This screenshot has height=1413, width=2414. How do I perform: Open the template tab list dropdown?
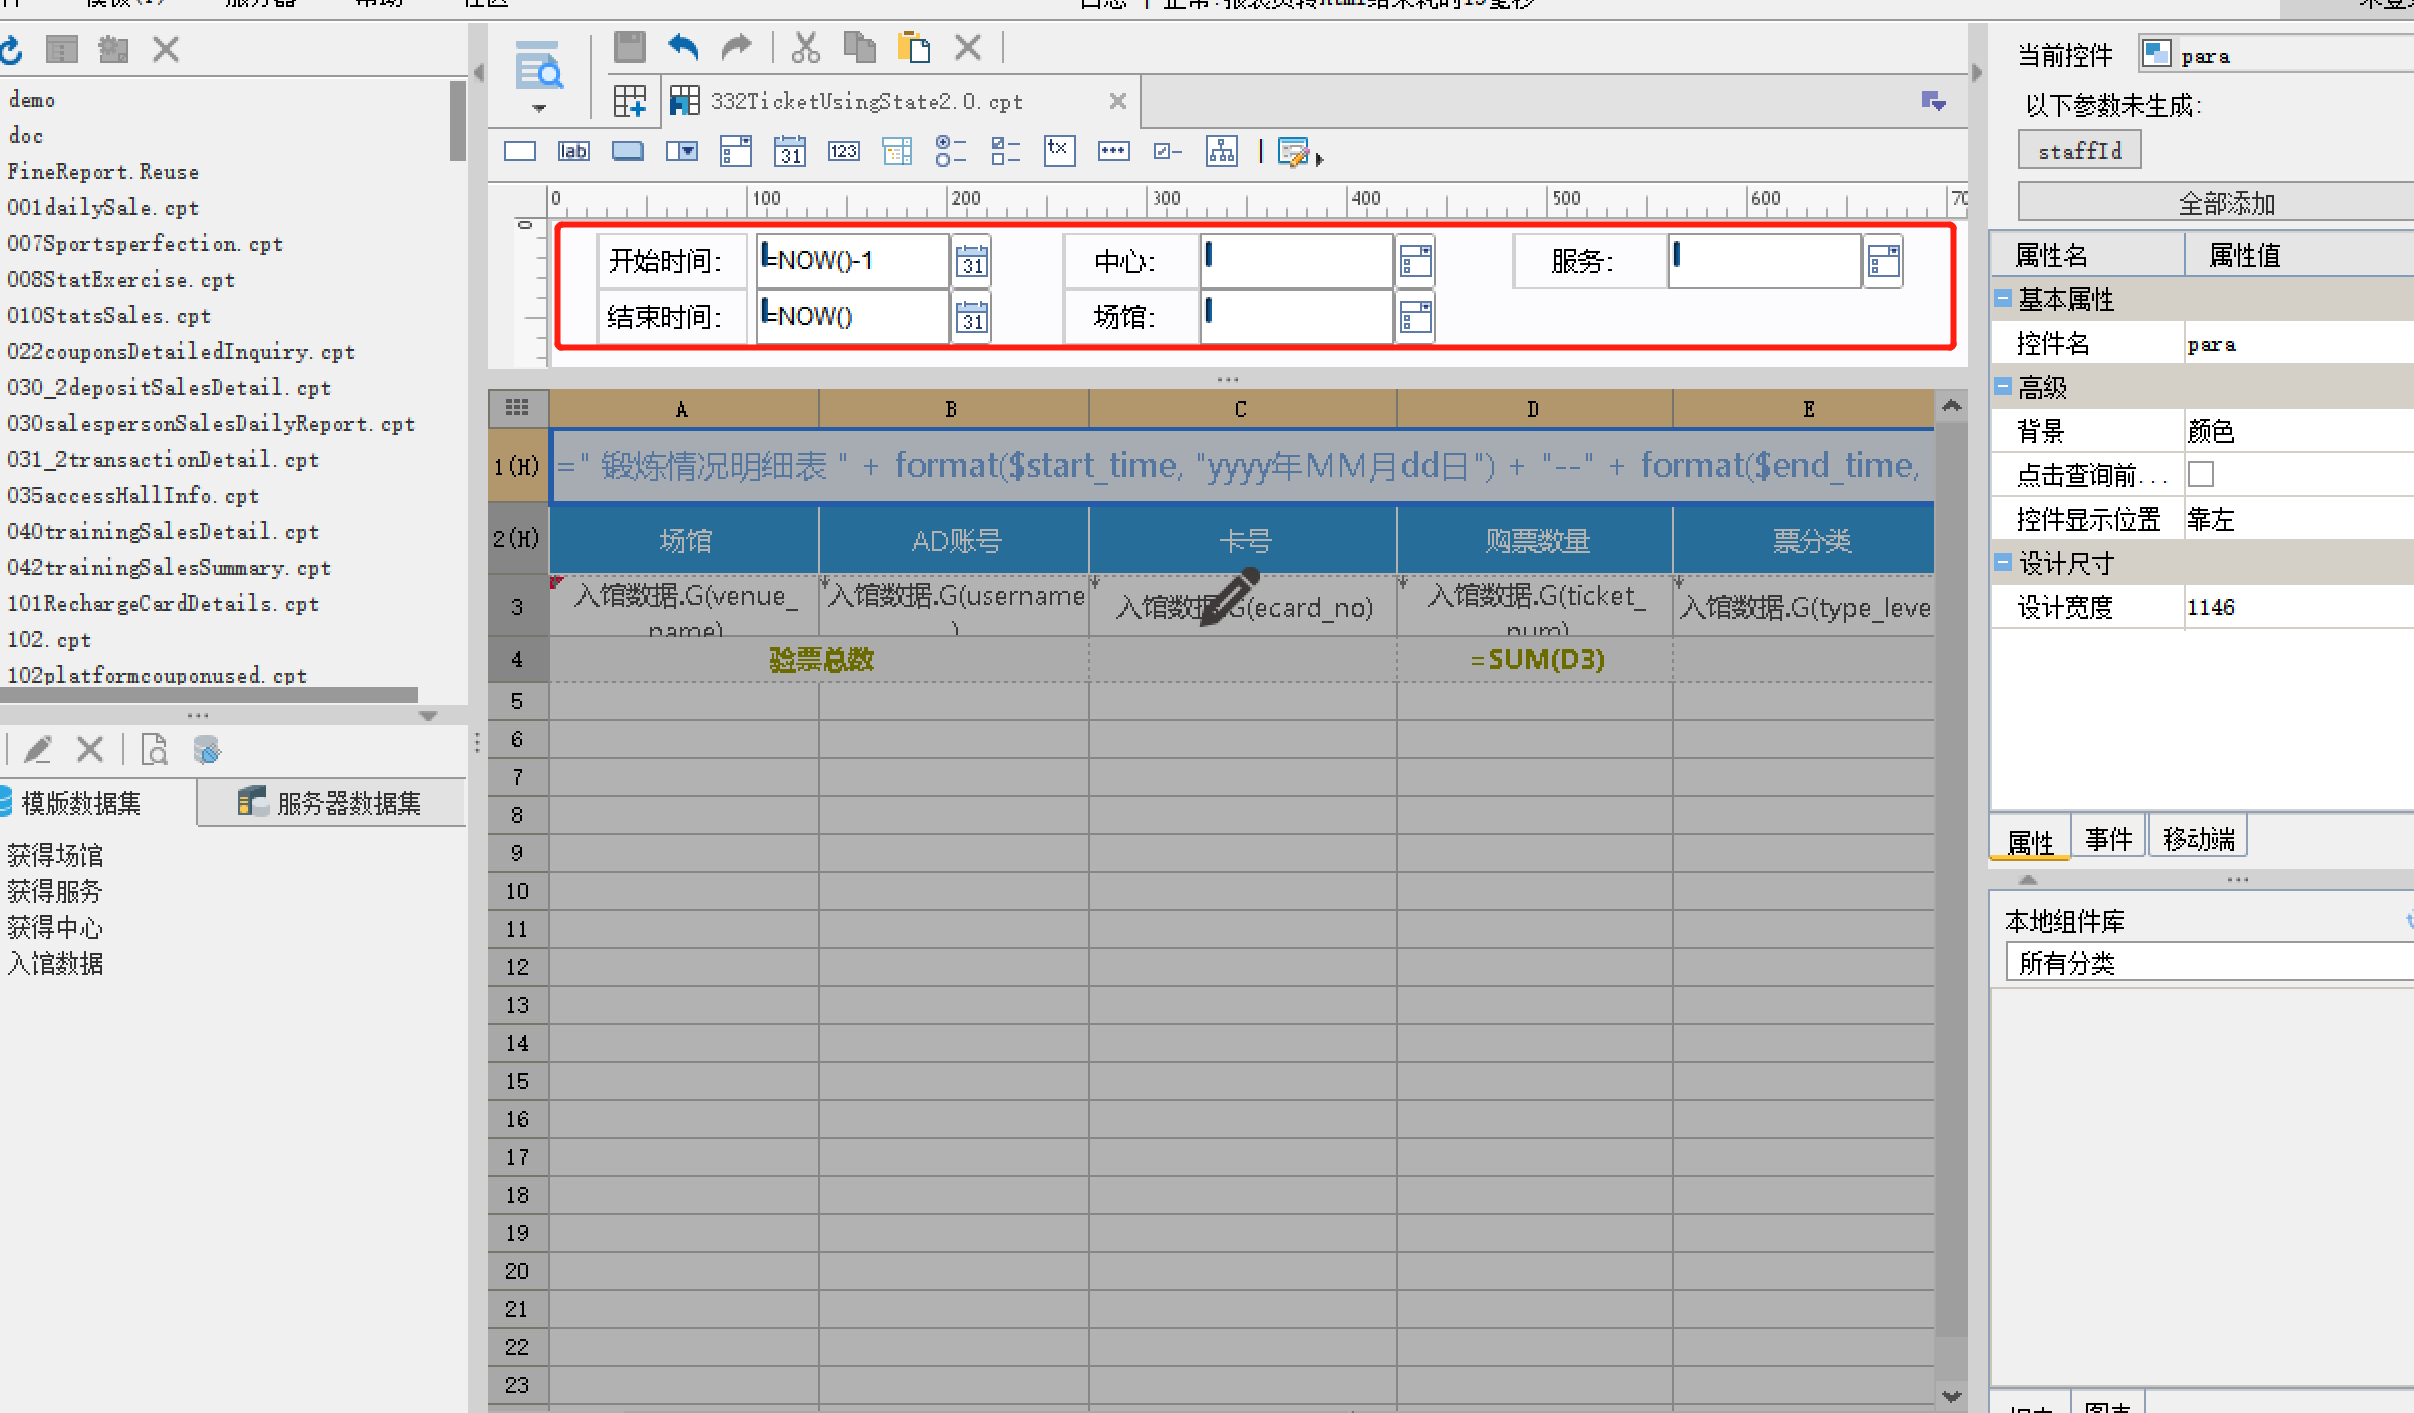pos(1934,101)
